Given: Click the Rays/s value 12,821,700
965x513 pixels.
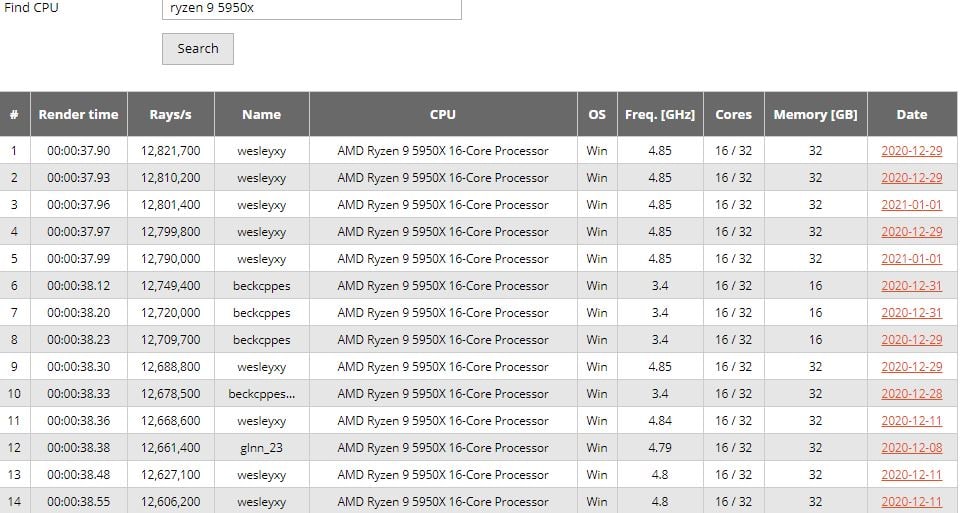Looking at the screenshot, I should coord(170,151).
